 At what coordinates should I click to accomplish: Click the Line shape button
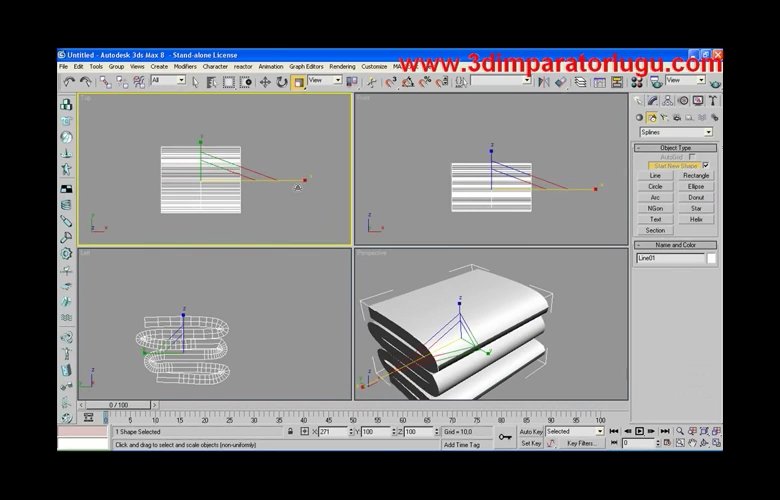pos(655,176)
